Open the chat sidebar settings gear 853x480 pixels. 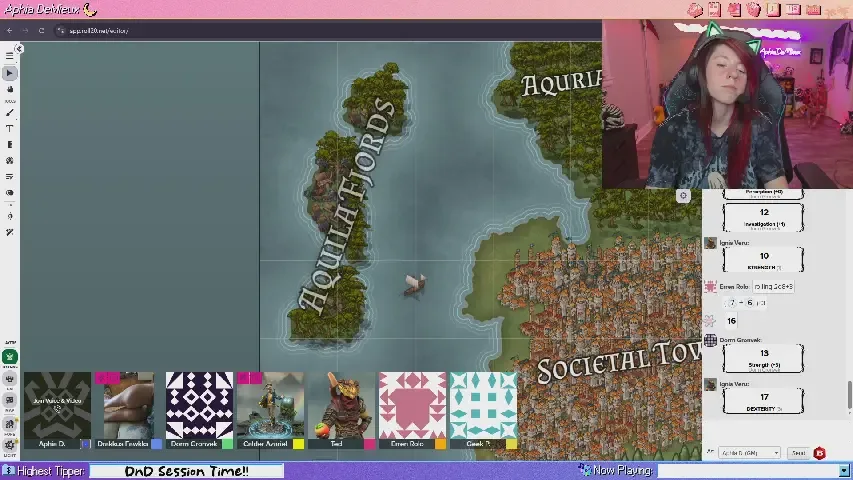click(683, 196)
